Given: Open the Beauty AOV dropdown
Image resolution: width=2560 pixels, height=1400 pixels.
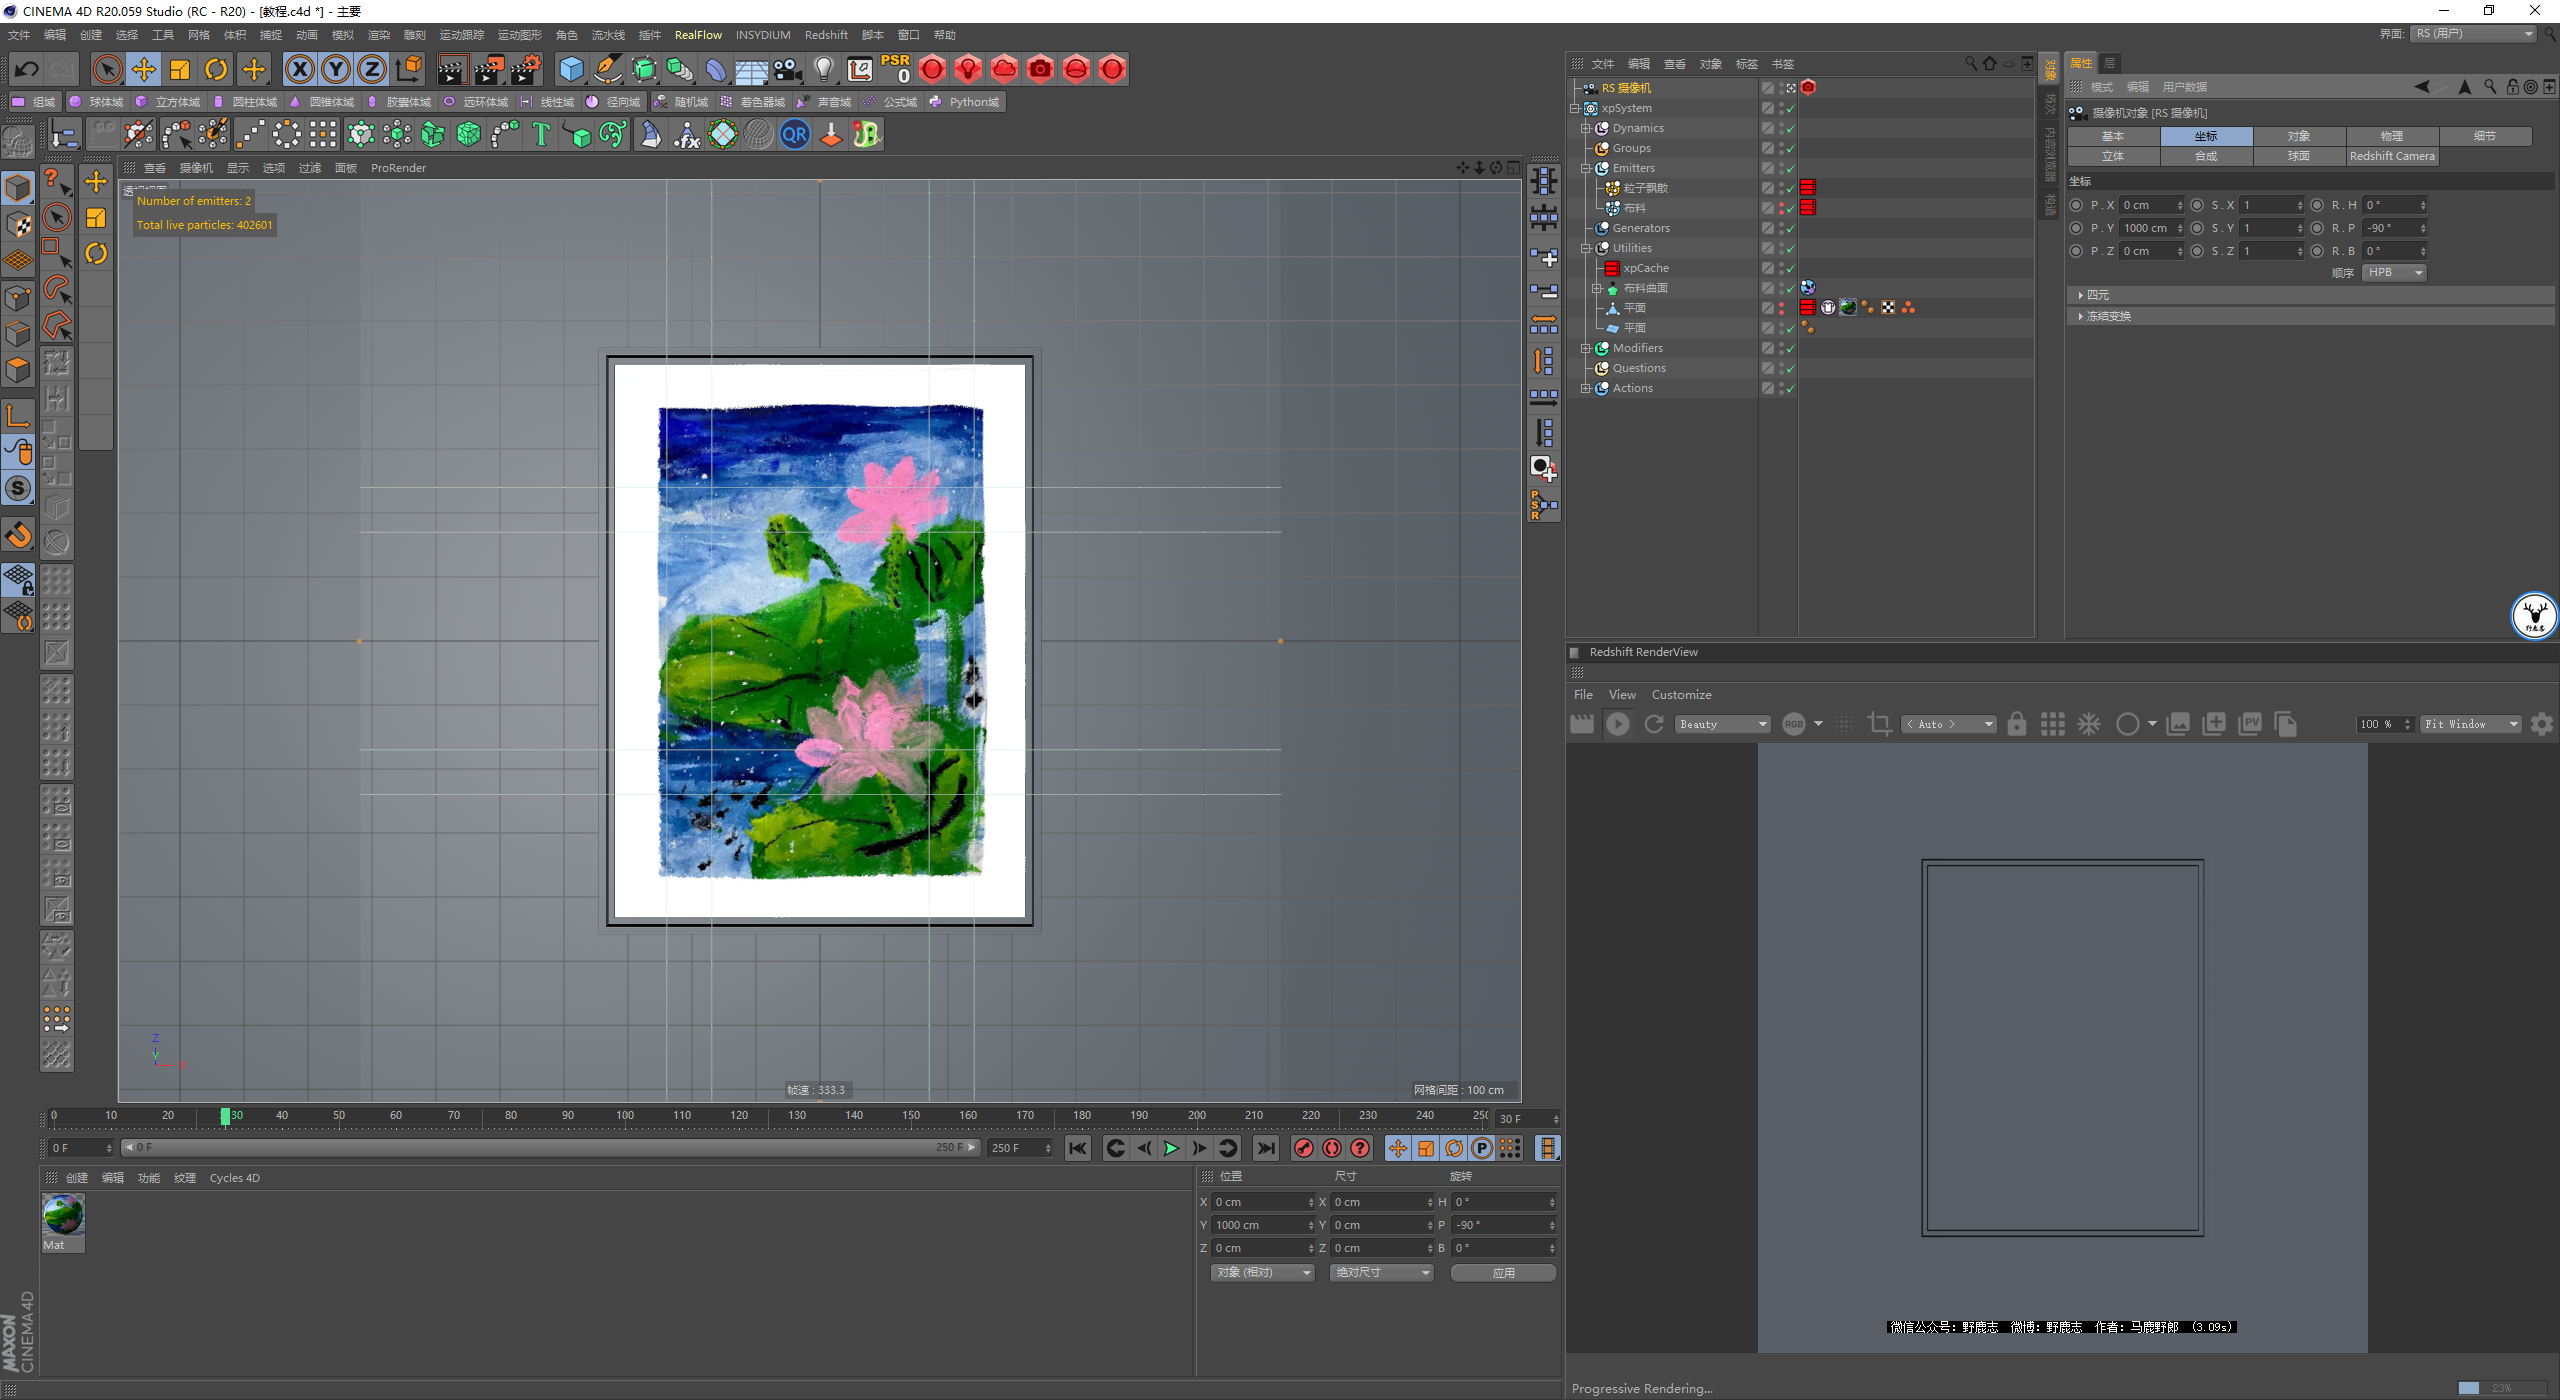Looking at the screenshot, I should click(x=1723, y=724).
